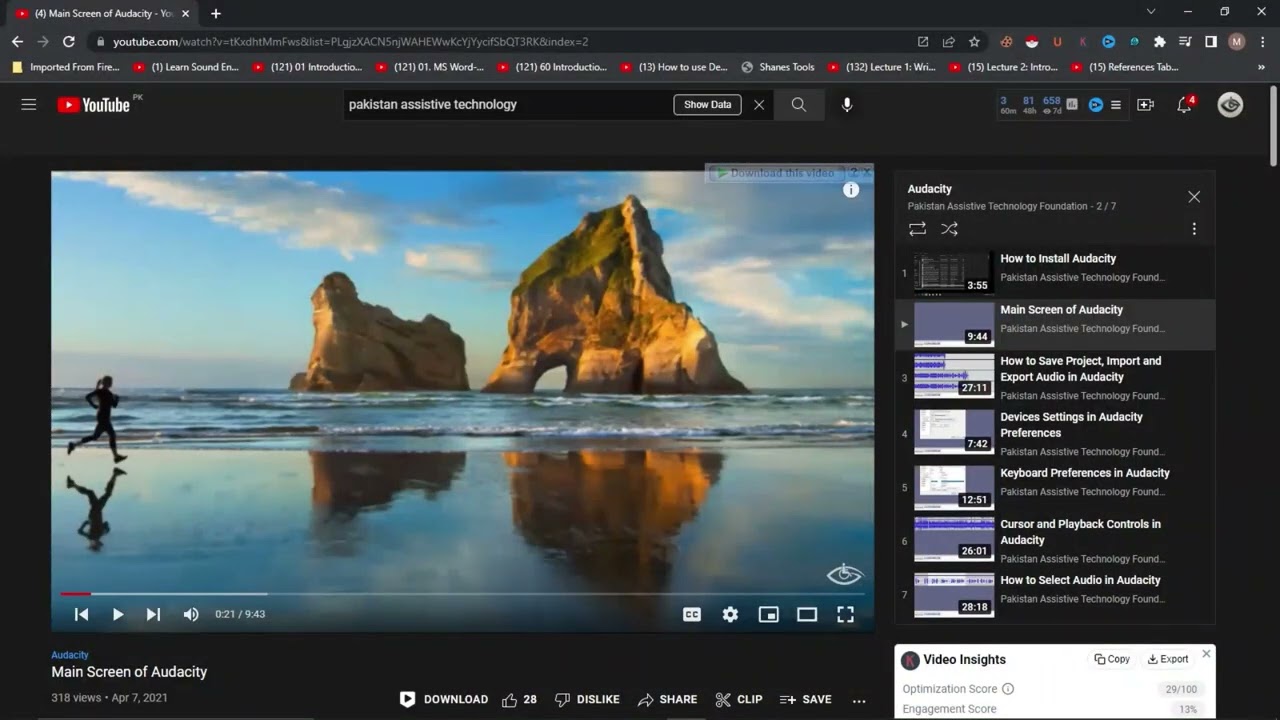Toggle playlist loop

[x=917, y=229]
